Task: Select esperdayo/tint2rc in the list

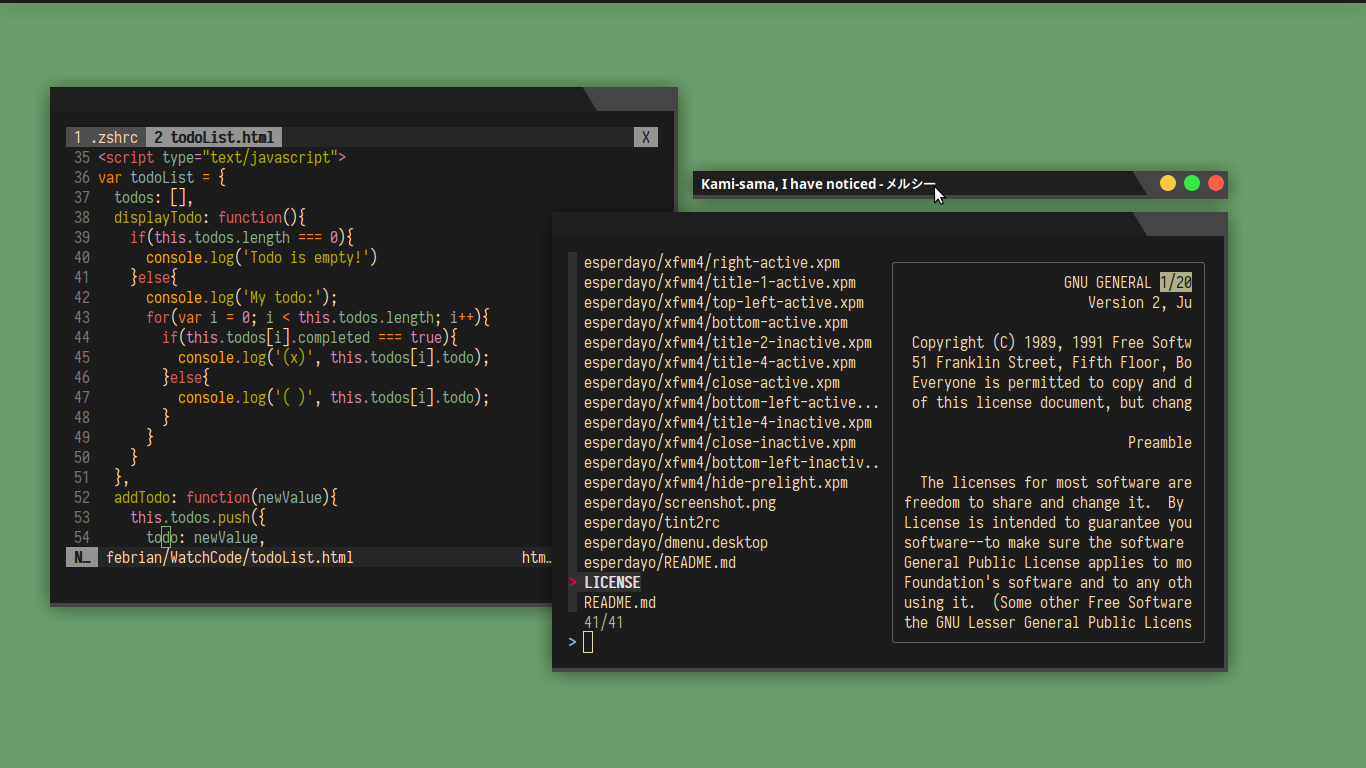Action: [652, 523]
